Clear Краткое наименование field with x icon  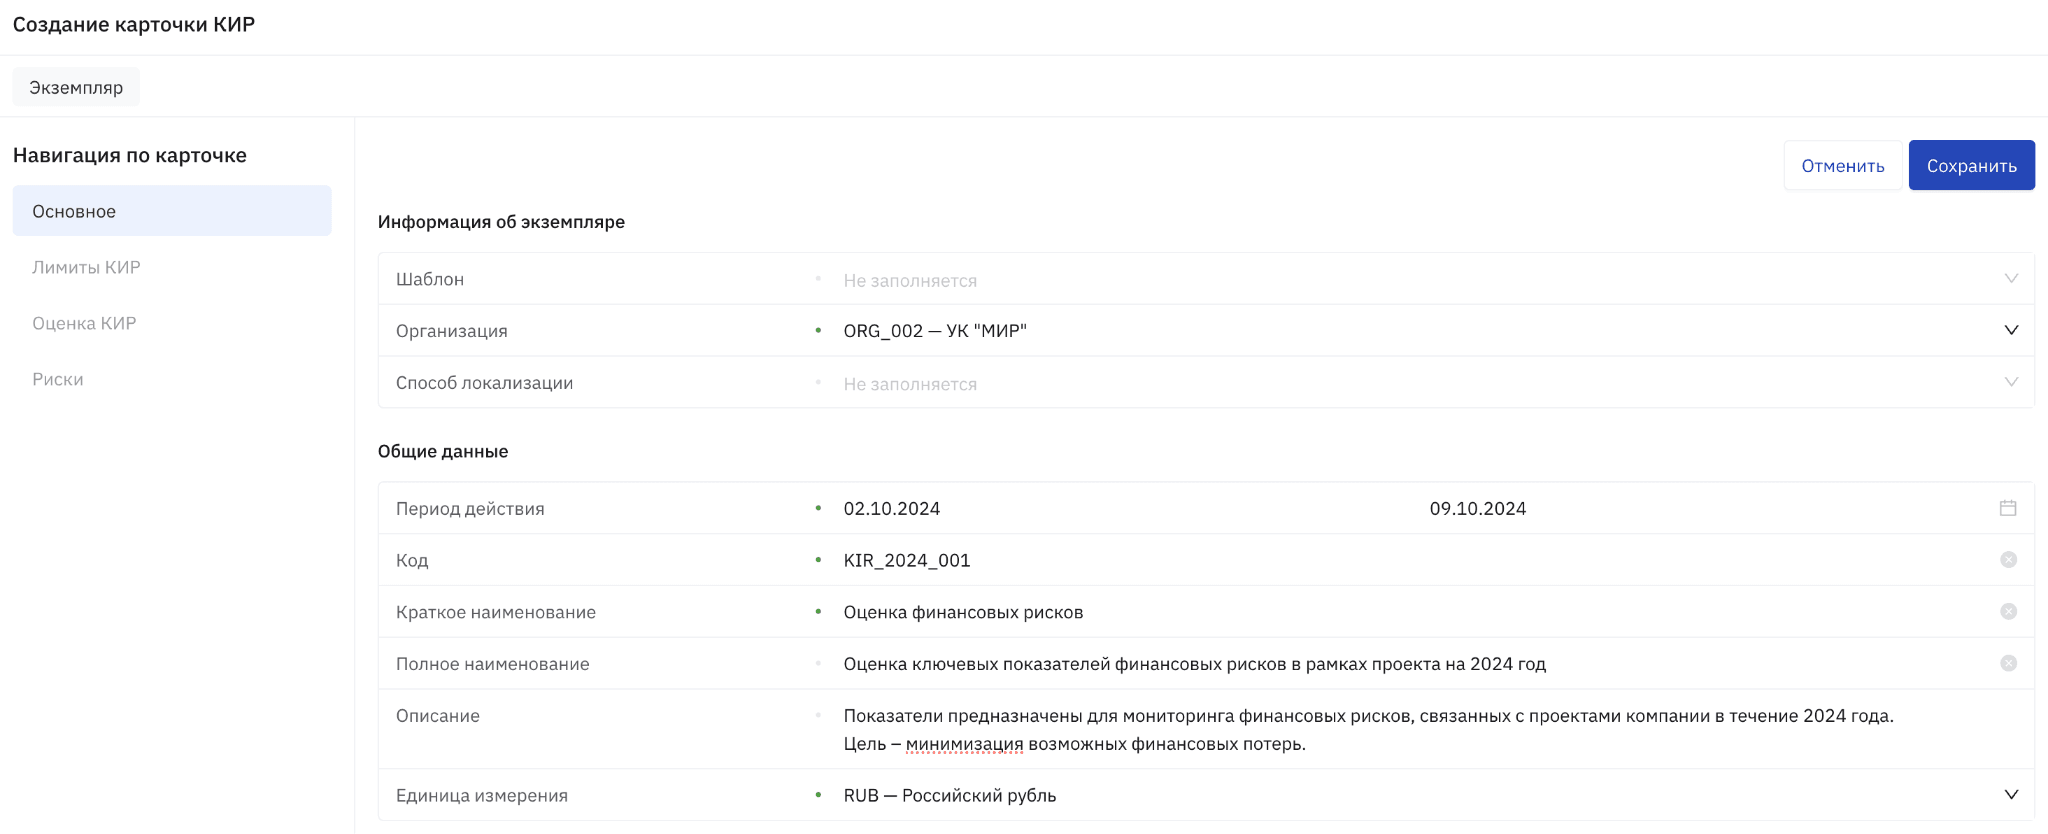click(2008, 612)
